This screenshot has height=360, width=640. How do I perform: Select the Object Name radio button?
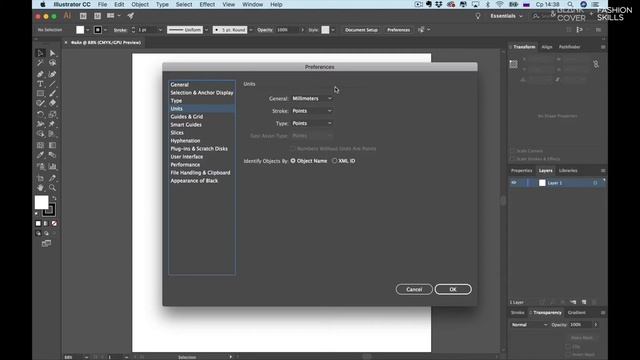[293, 161]
